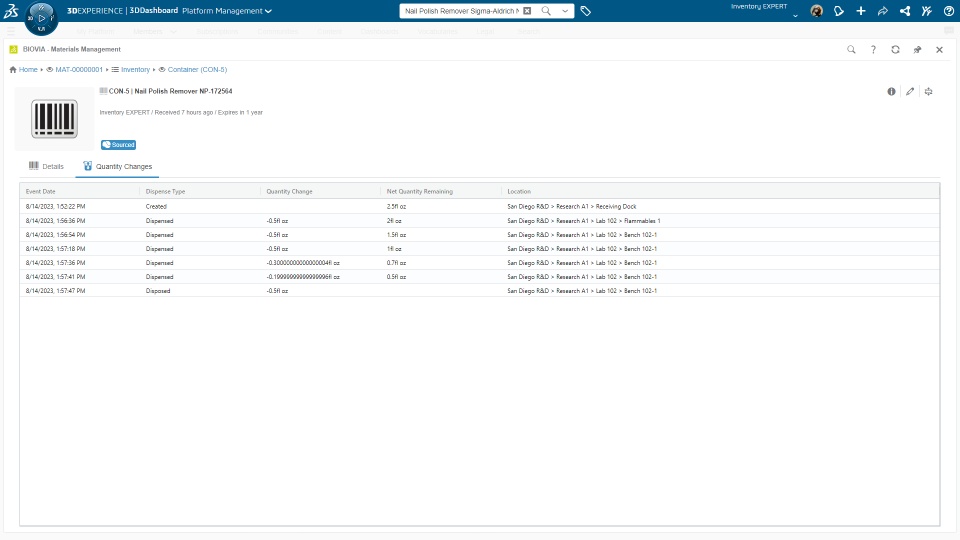960x540 pixels.
Task: Click container title CON-5 Nail Polish Remover
Action: [x=170, y=91]
